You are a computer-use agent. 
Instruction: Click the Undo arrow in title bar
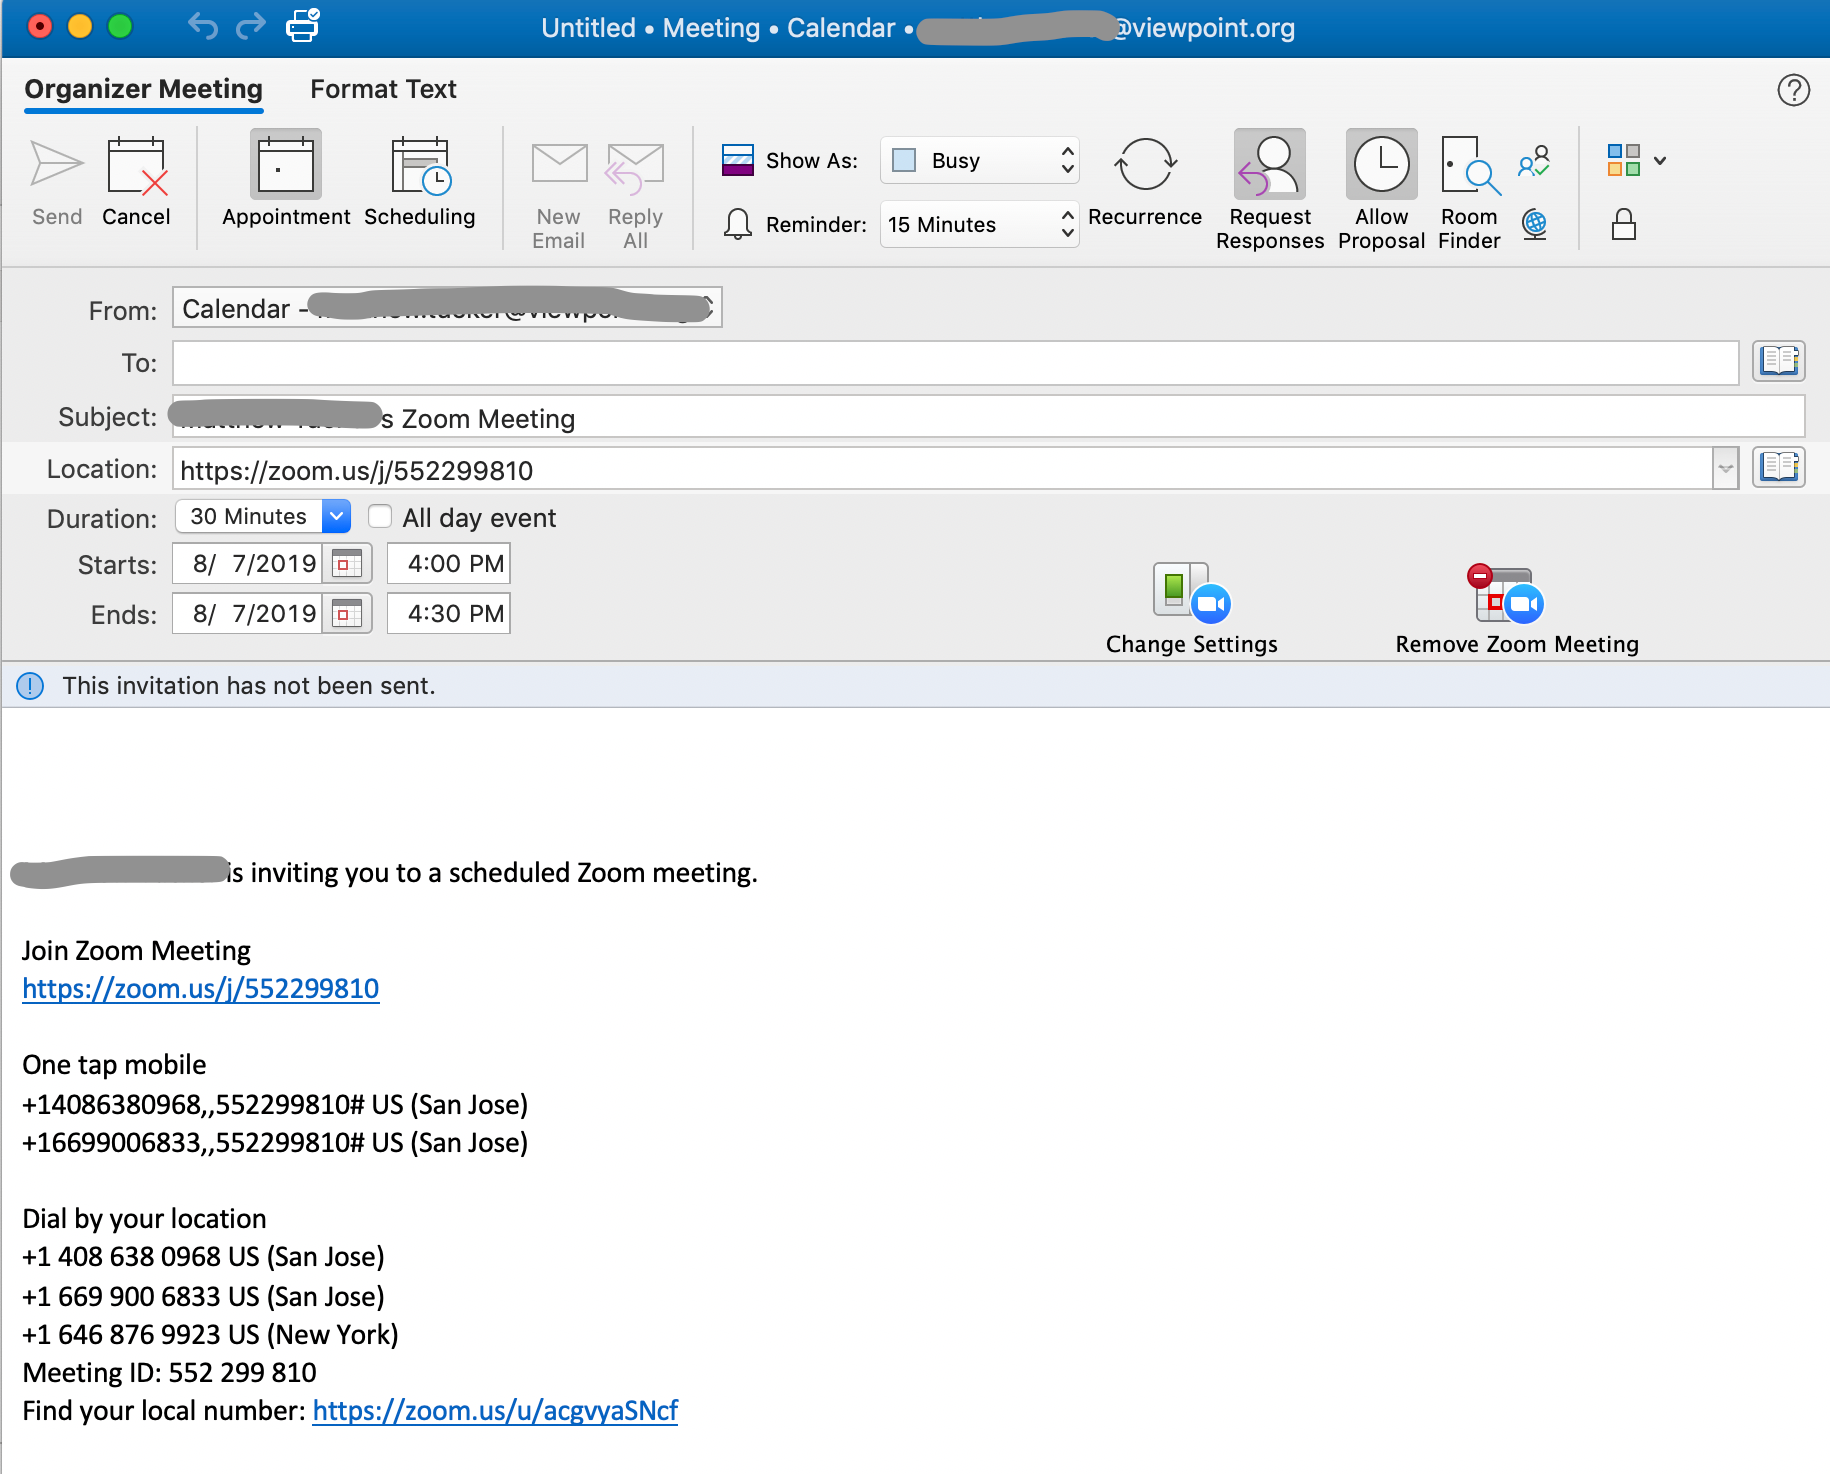point(203,26)
